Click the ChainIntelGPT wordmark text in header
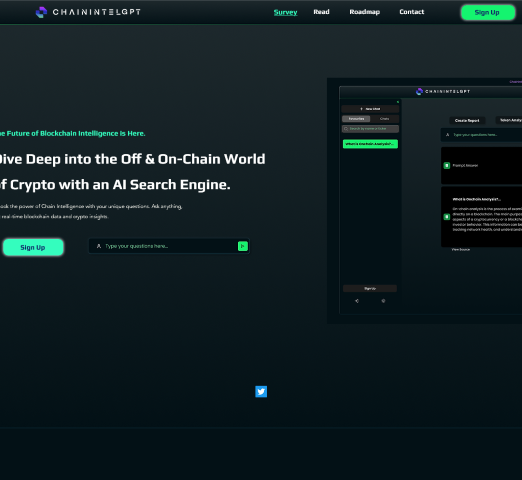 pos(97,12)
